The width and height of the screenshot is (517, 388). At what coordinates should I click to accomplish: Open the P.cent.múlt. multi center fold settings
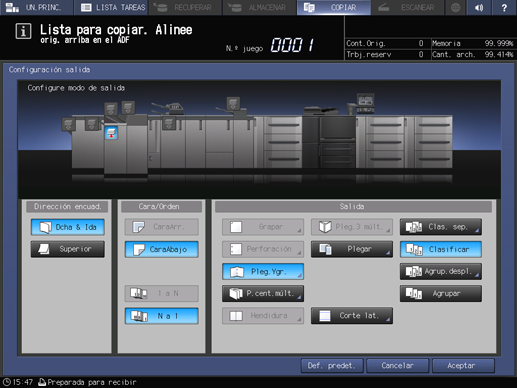263,293
